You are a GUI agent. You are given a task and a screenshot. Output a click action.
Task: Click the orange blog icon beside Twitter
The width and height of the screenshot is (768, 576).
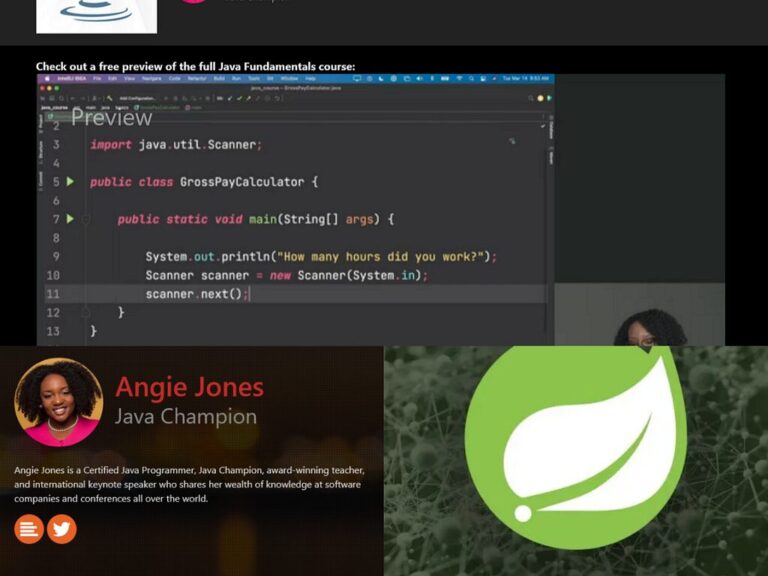29,529
